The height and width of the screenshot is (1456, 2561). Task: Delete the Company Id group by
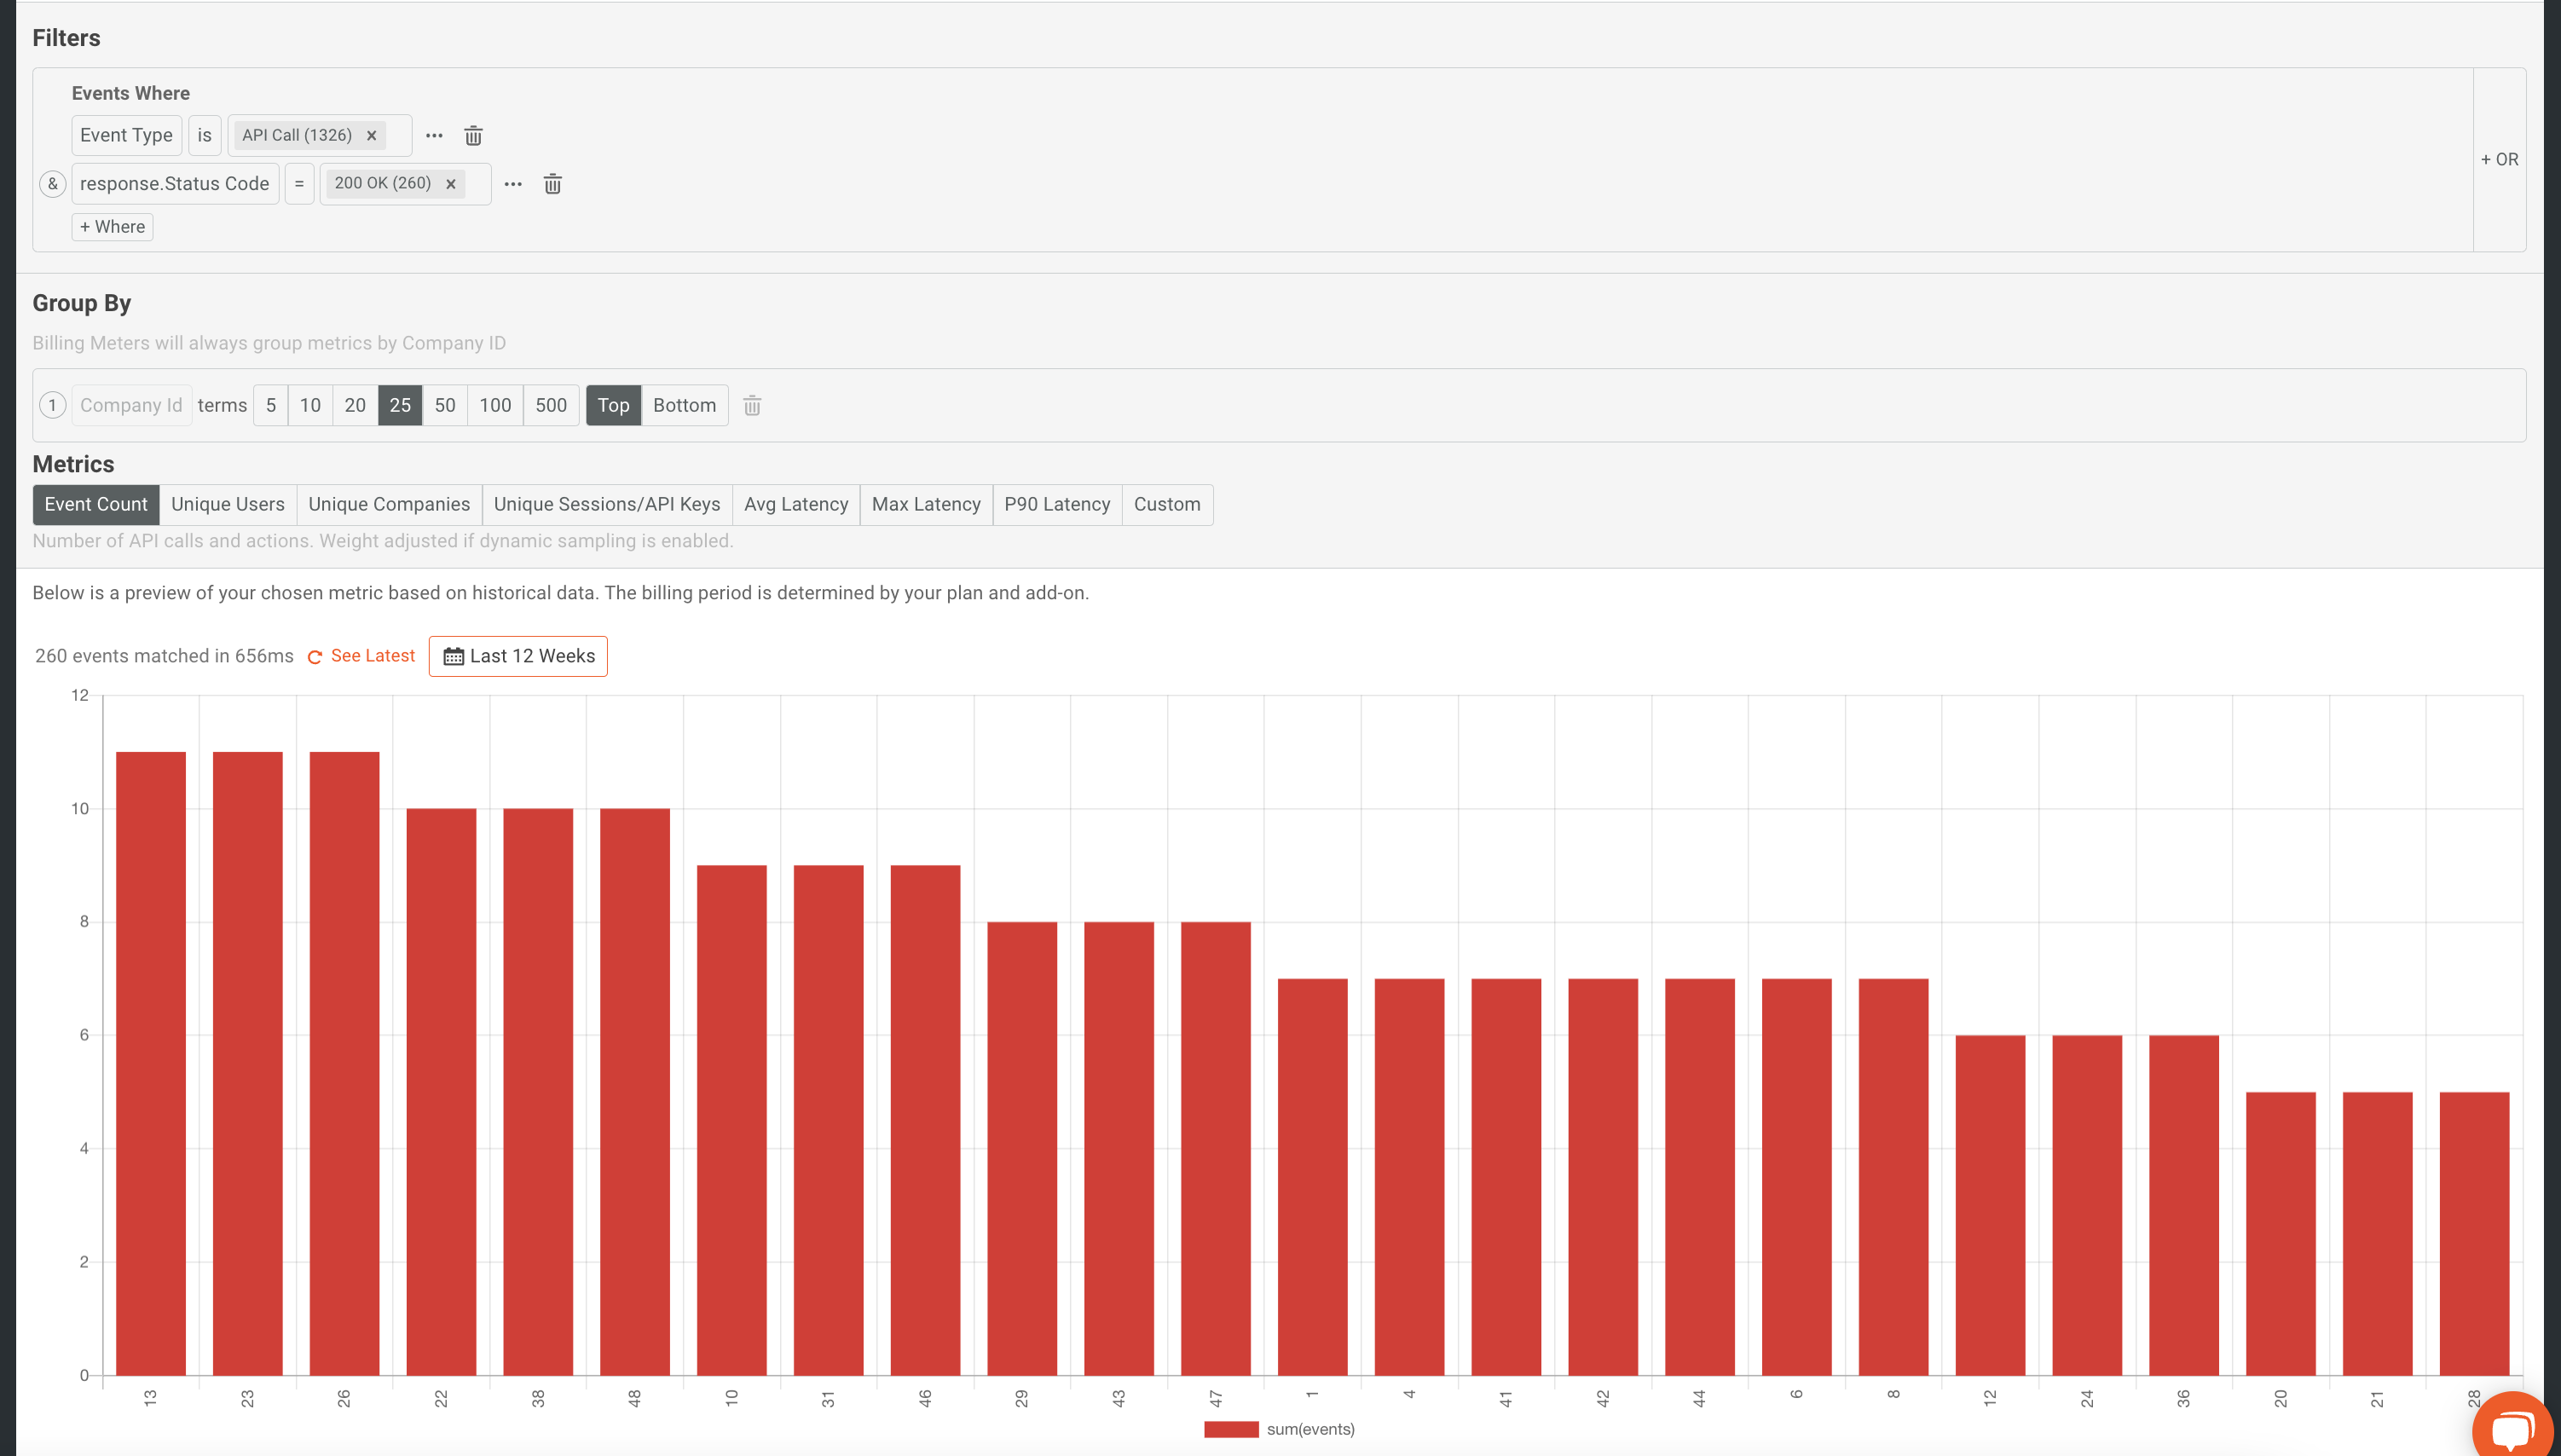(x=752, y=405)
